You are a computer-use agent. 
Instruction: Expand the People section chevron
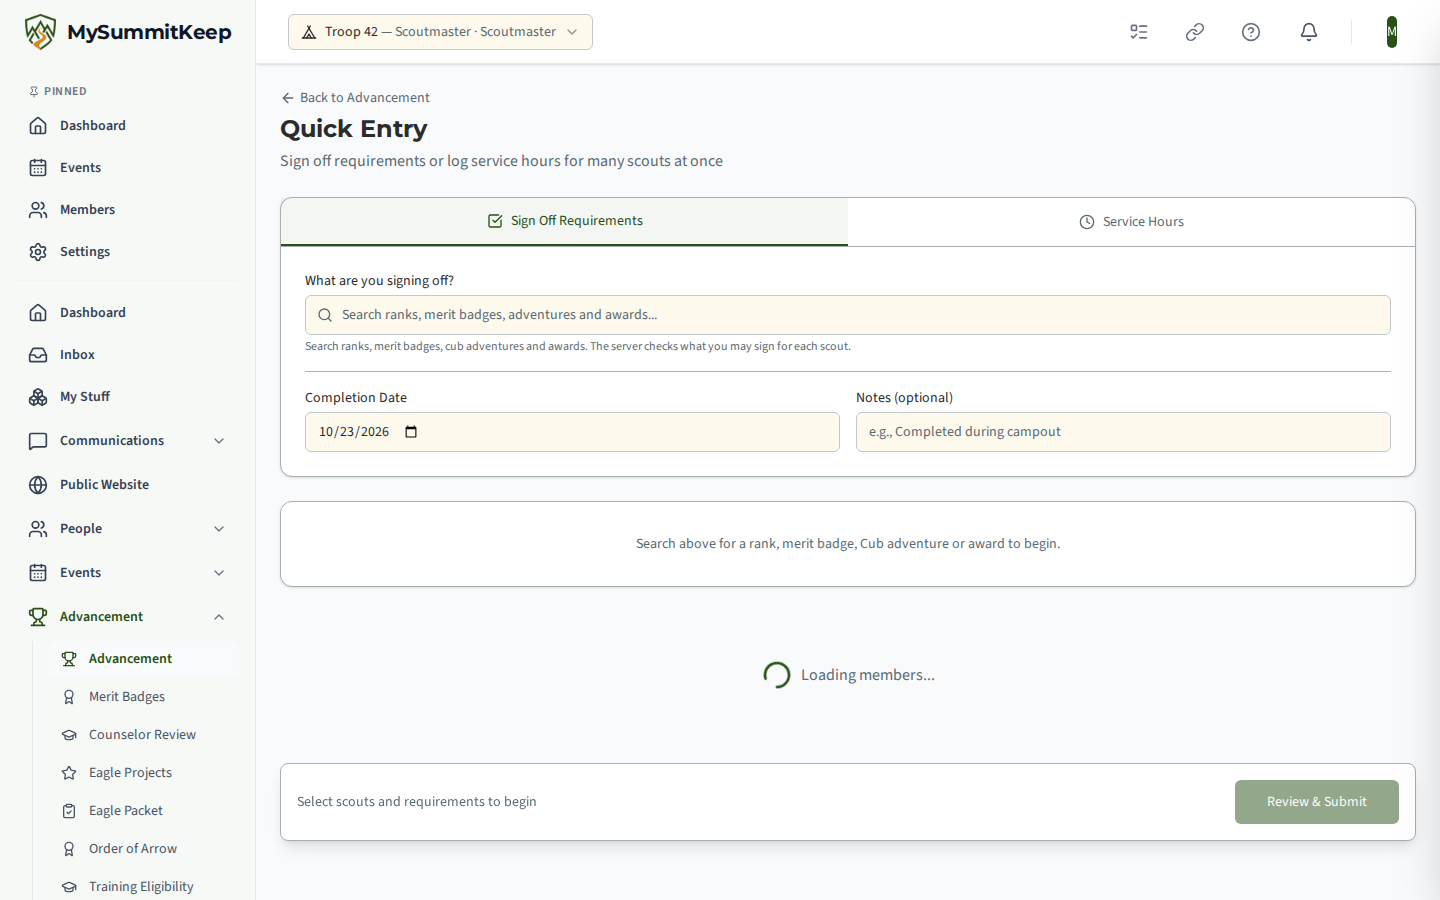point(219,529)
